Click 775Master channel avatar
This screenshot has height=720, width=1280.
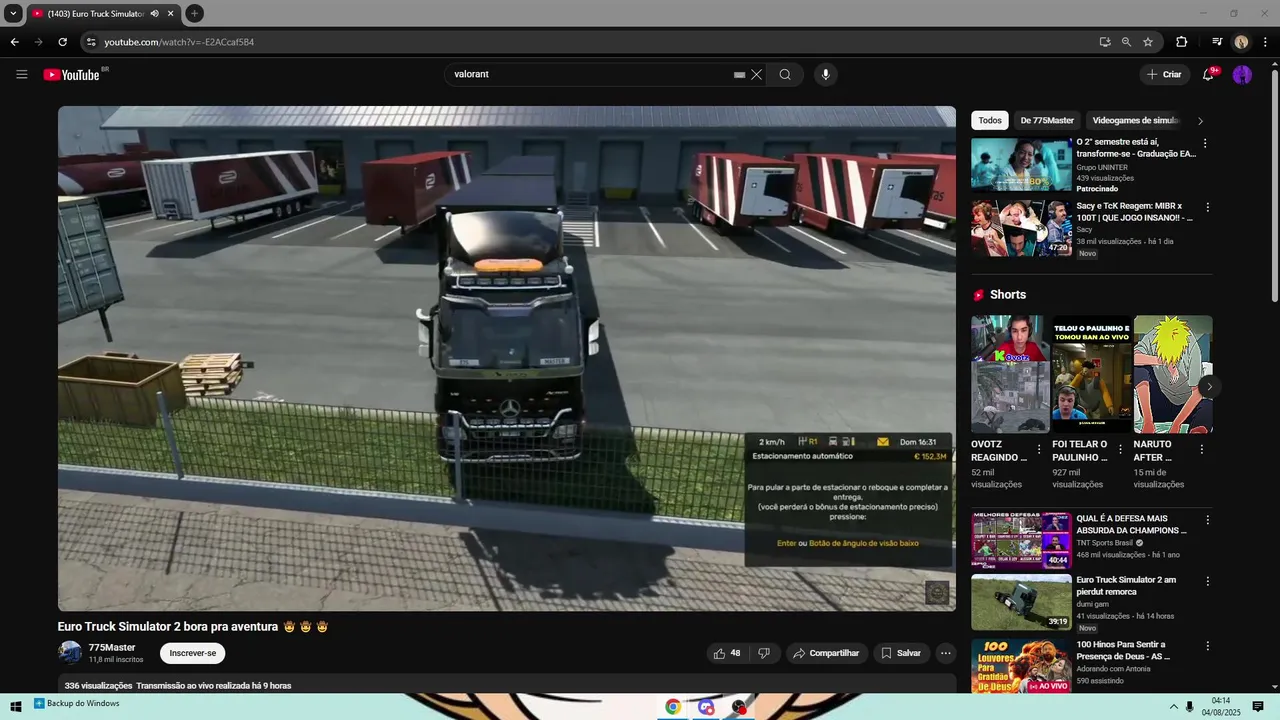pos(70,653)
